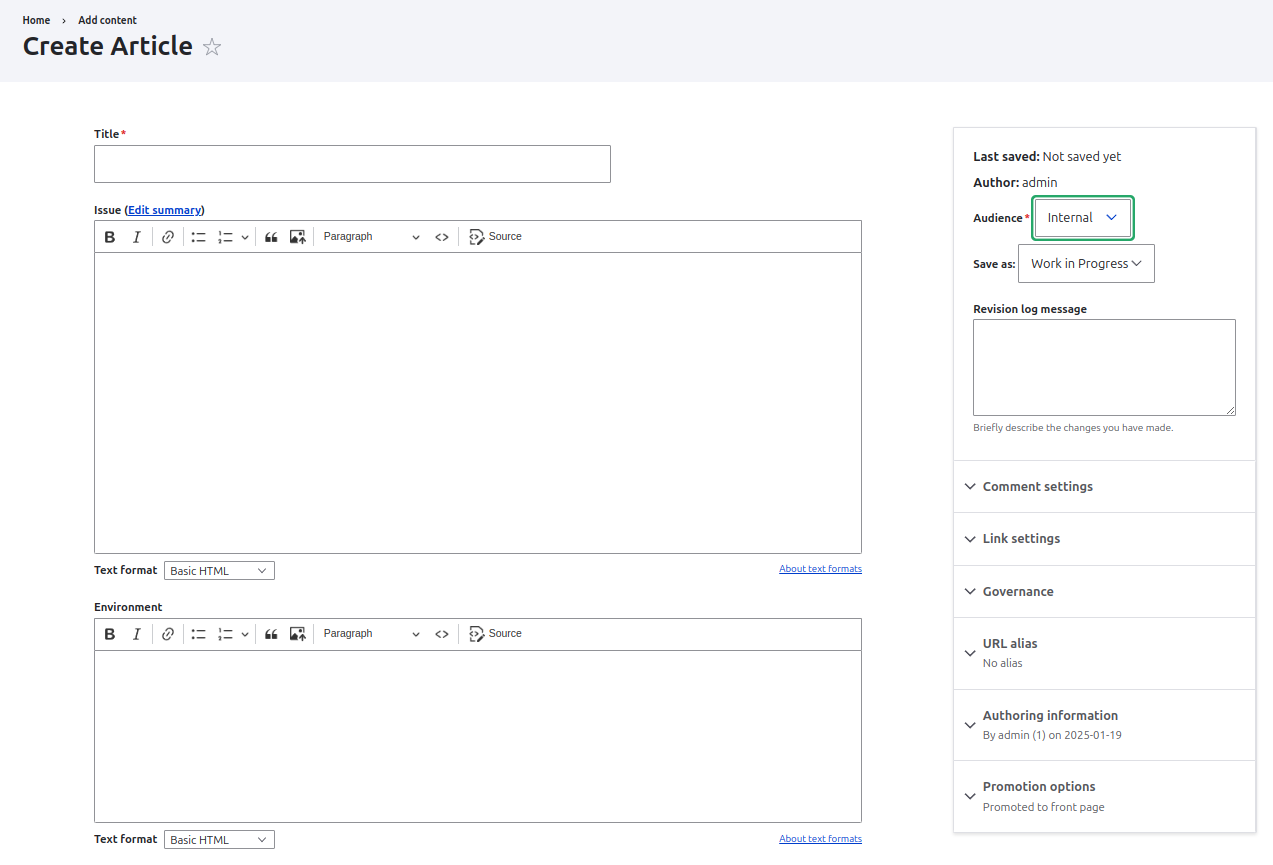1273x865 pixels.
Task: Insert a link in the Issue editor
Action: 168,237
